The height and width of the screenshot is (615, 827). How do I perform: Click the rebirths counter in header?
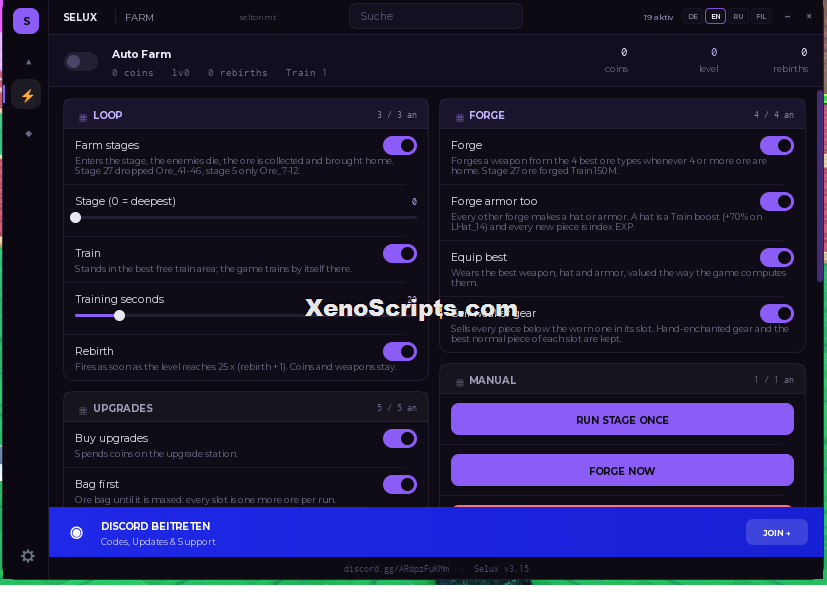pos(791,60)
